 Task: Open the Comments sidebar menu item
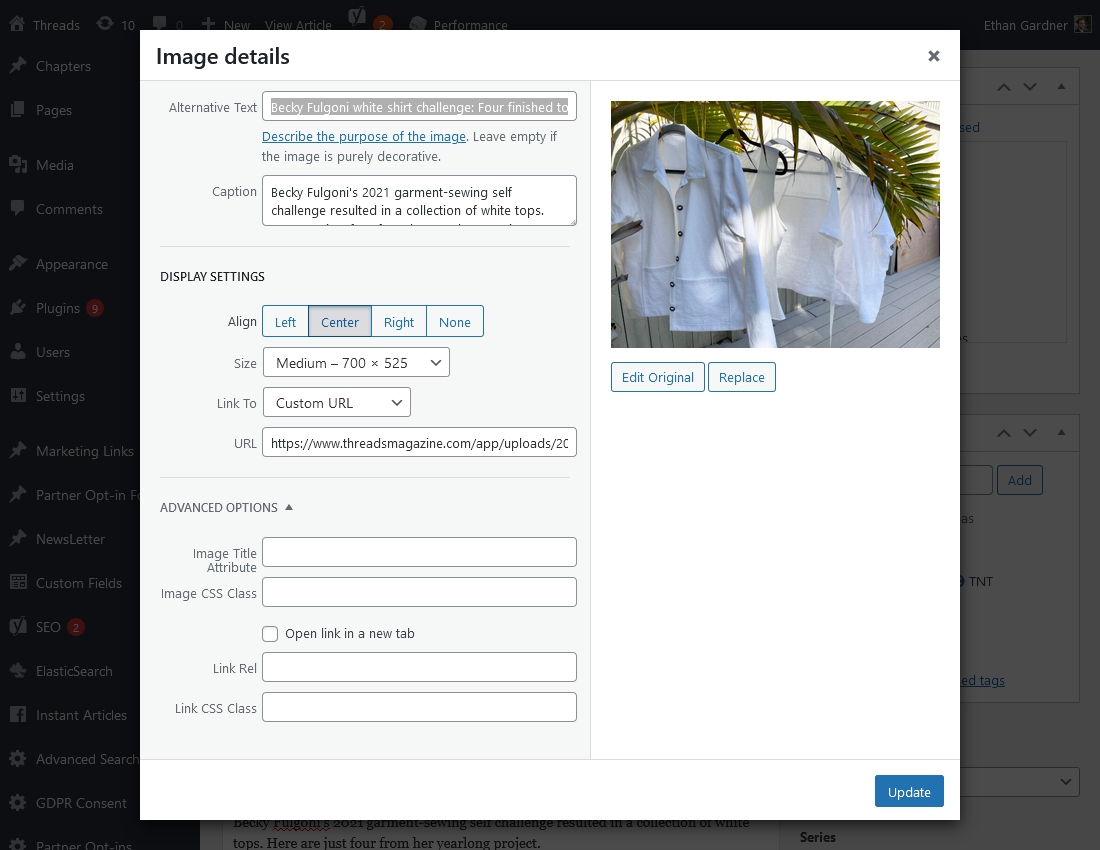click(69, 209)
